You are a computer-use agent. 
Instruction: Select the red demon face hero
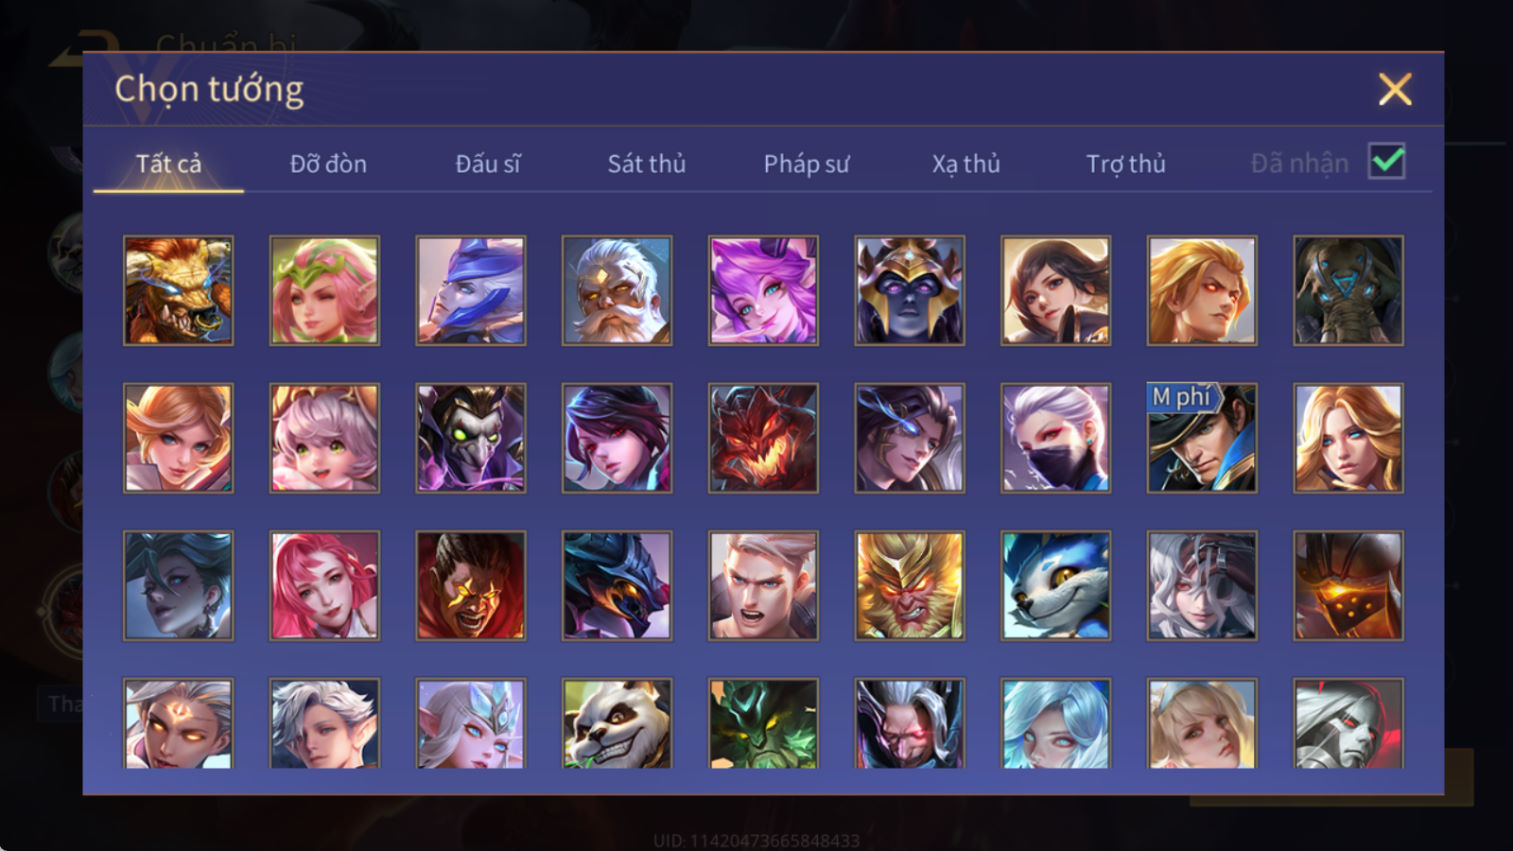(763, 438)
